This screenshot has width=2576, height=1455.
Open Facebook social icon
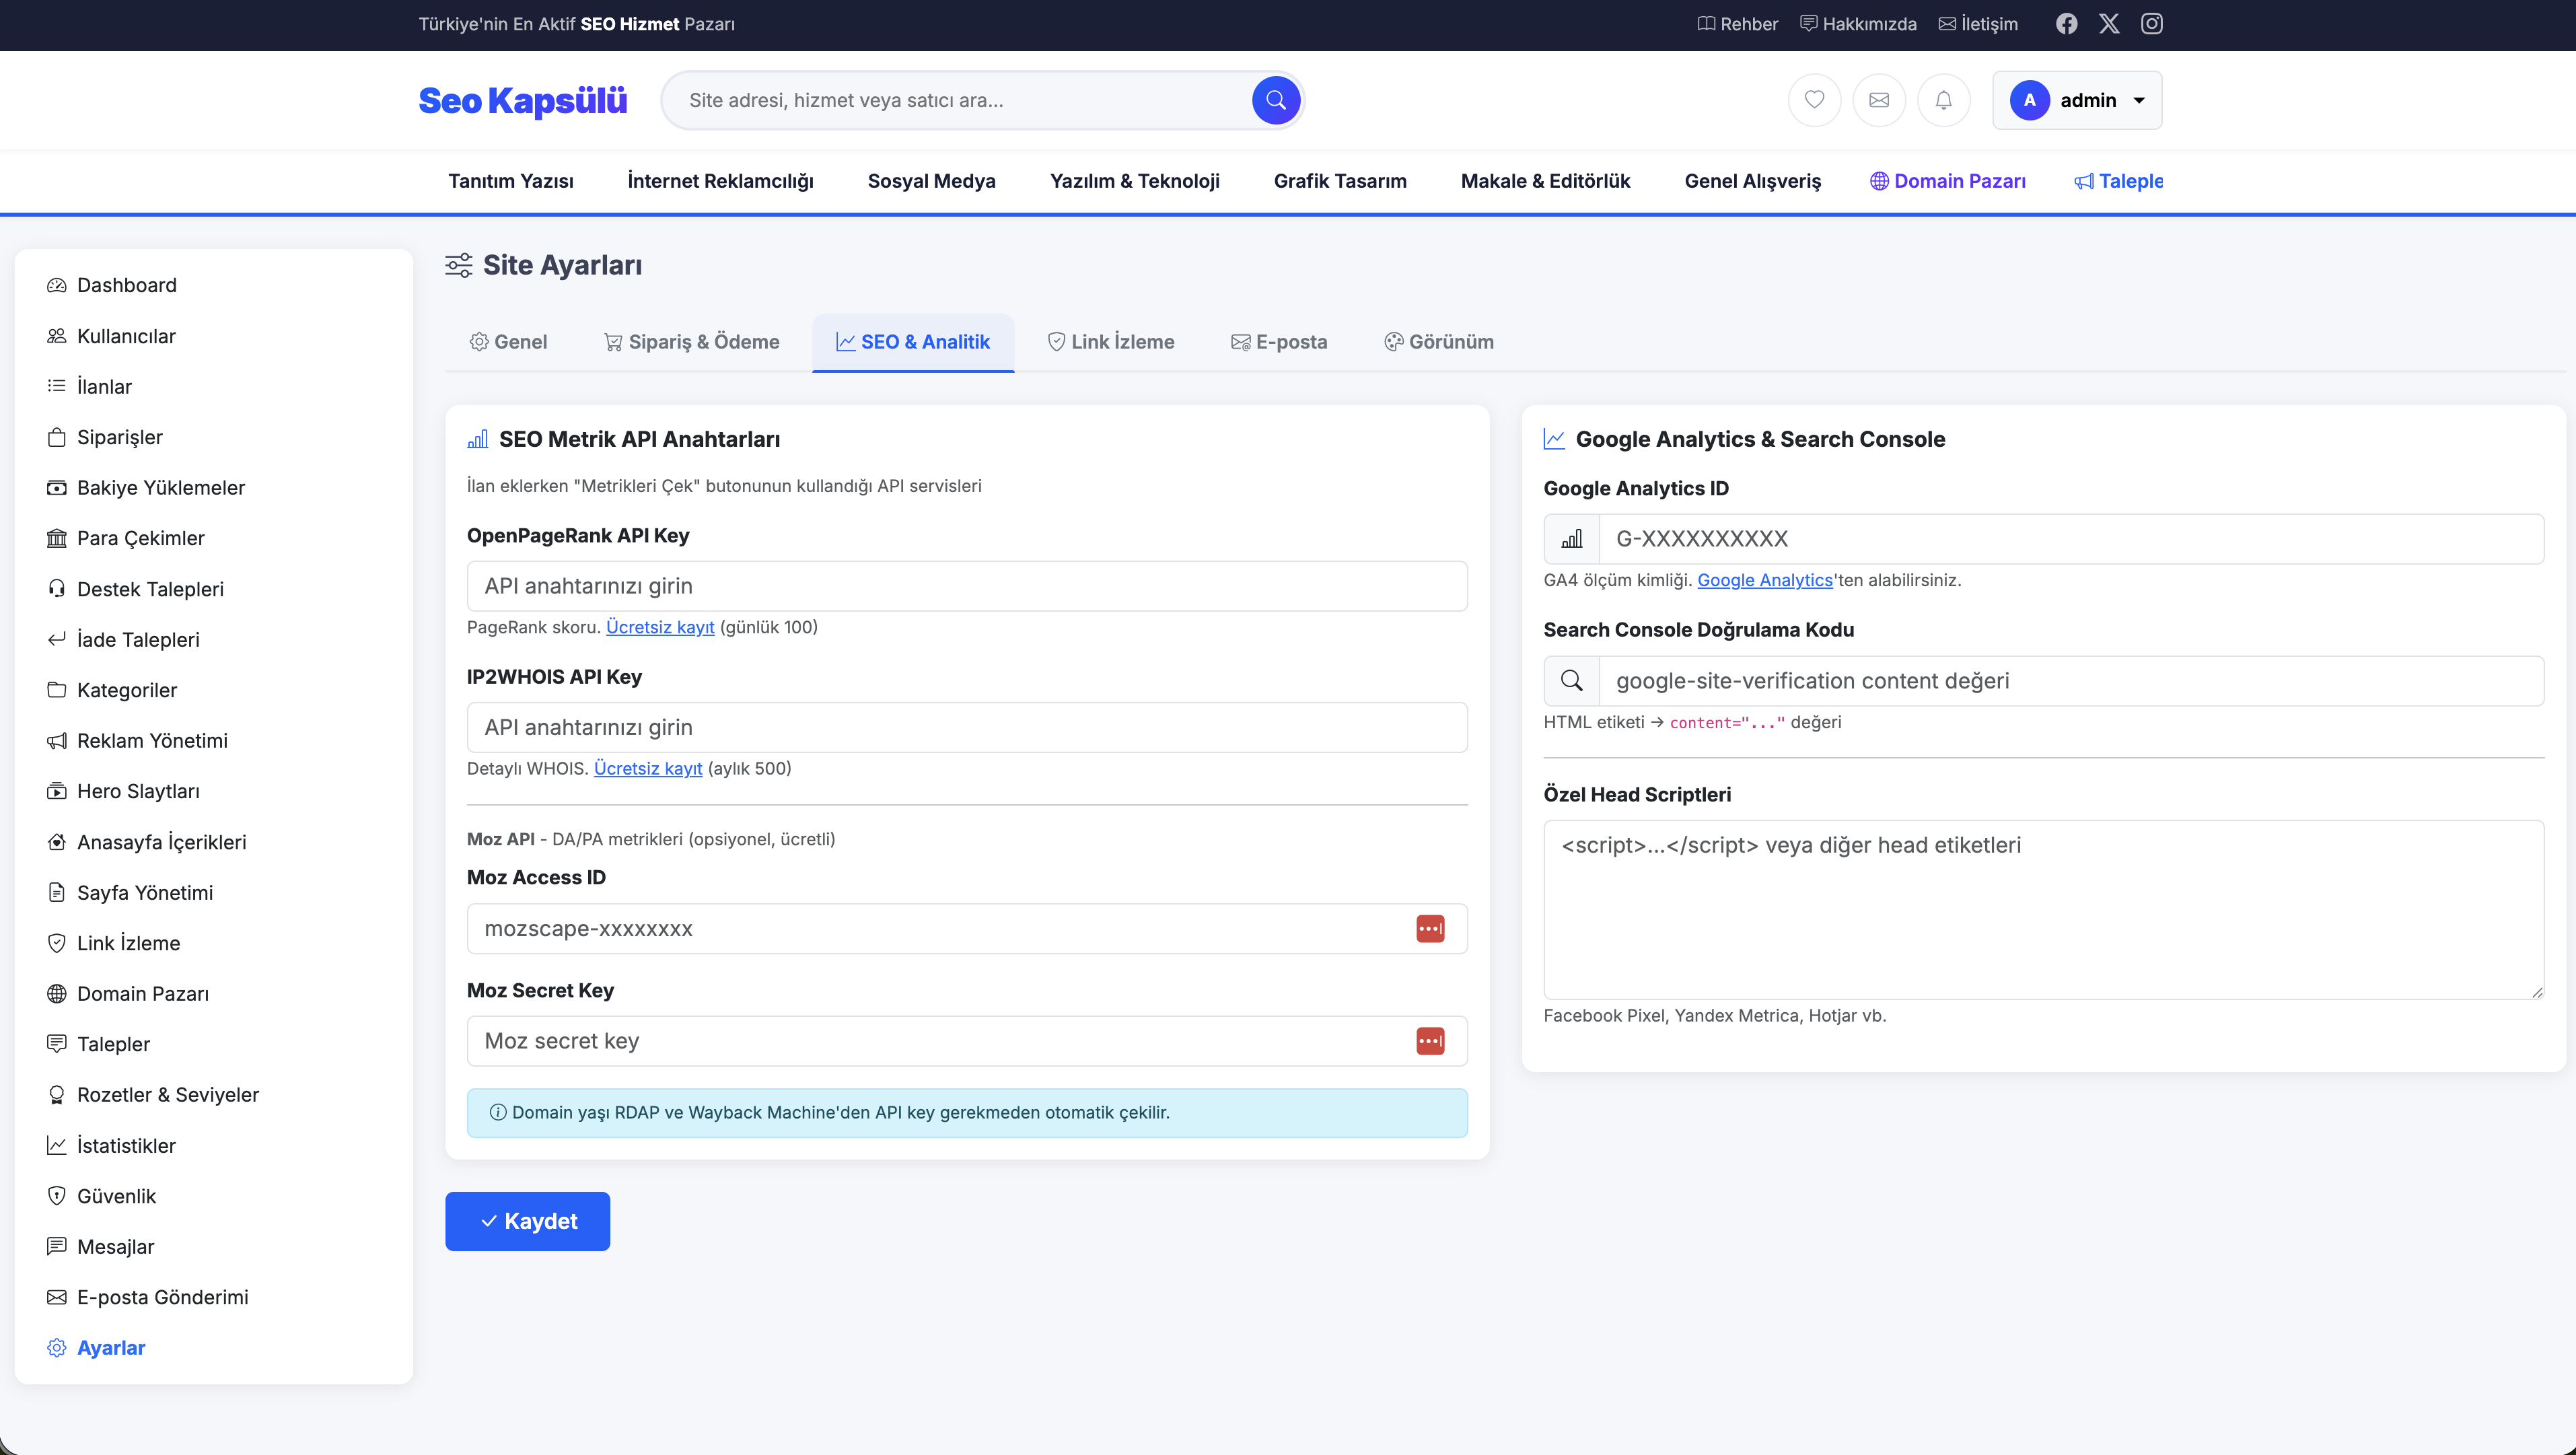2066,24
